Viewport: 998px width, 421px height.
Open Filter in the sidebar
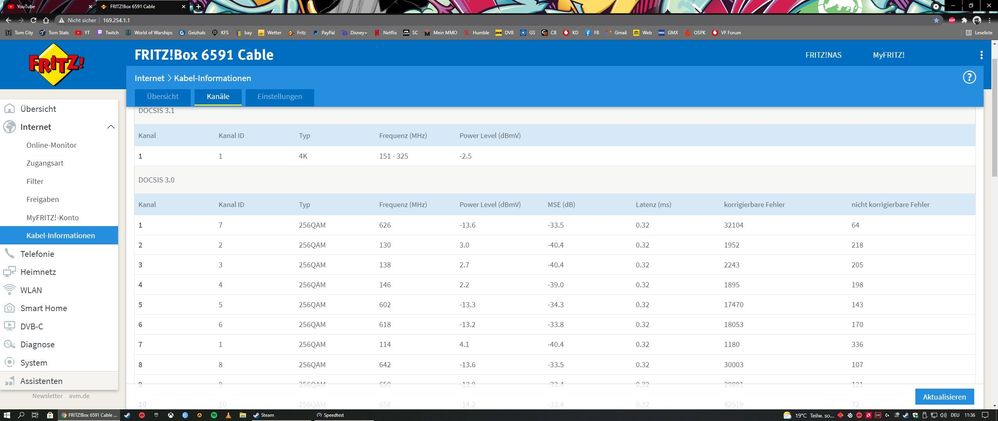point(34,182)
